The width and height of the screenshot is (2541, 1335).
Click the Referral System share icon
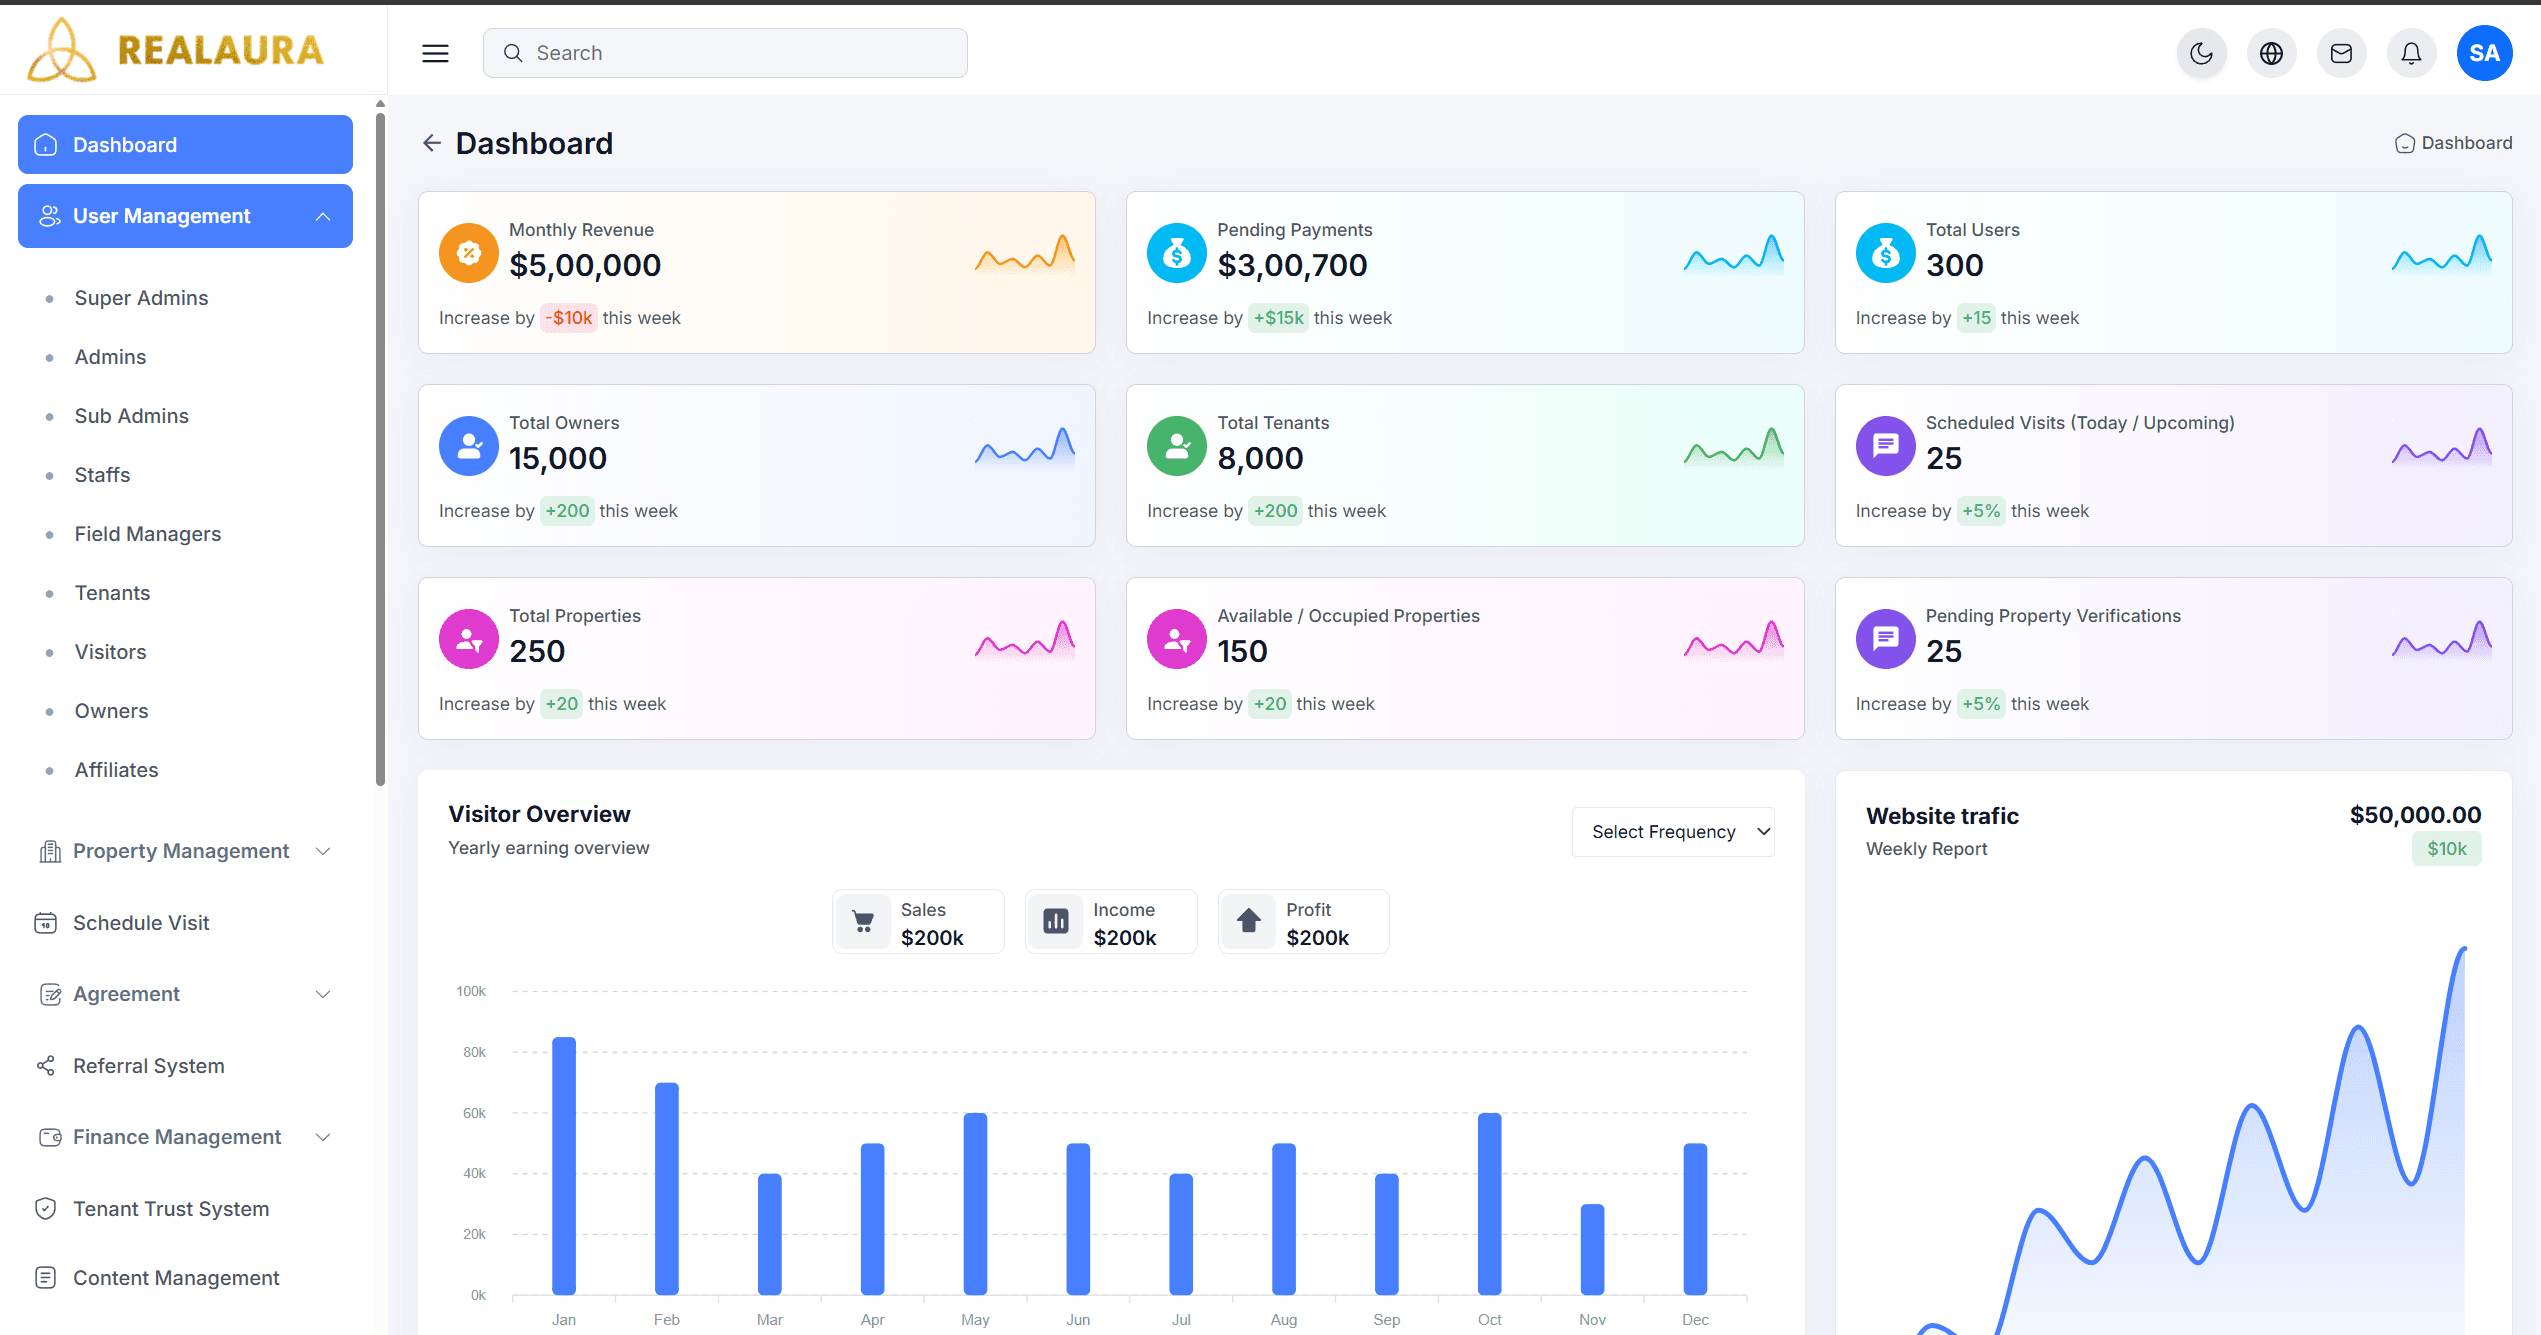pos(46,1066)
